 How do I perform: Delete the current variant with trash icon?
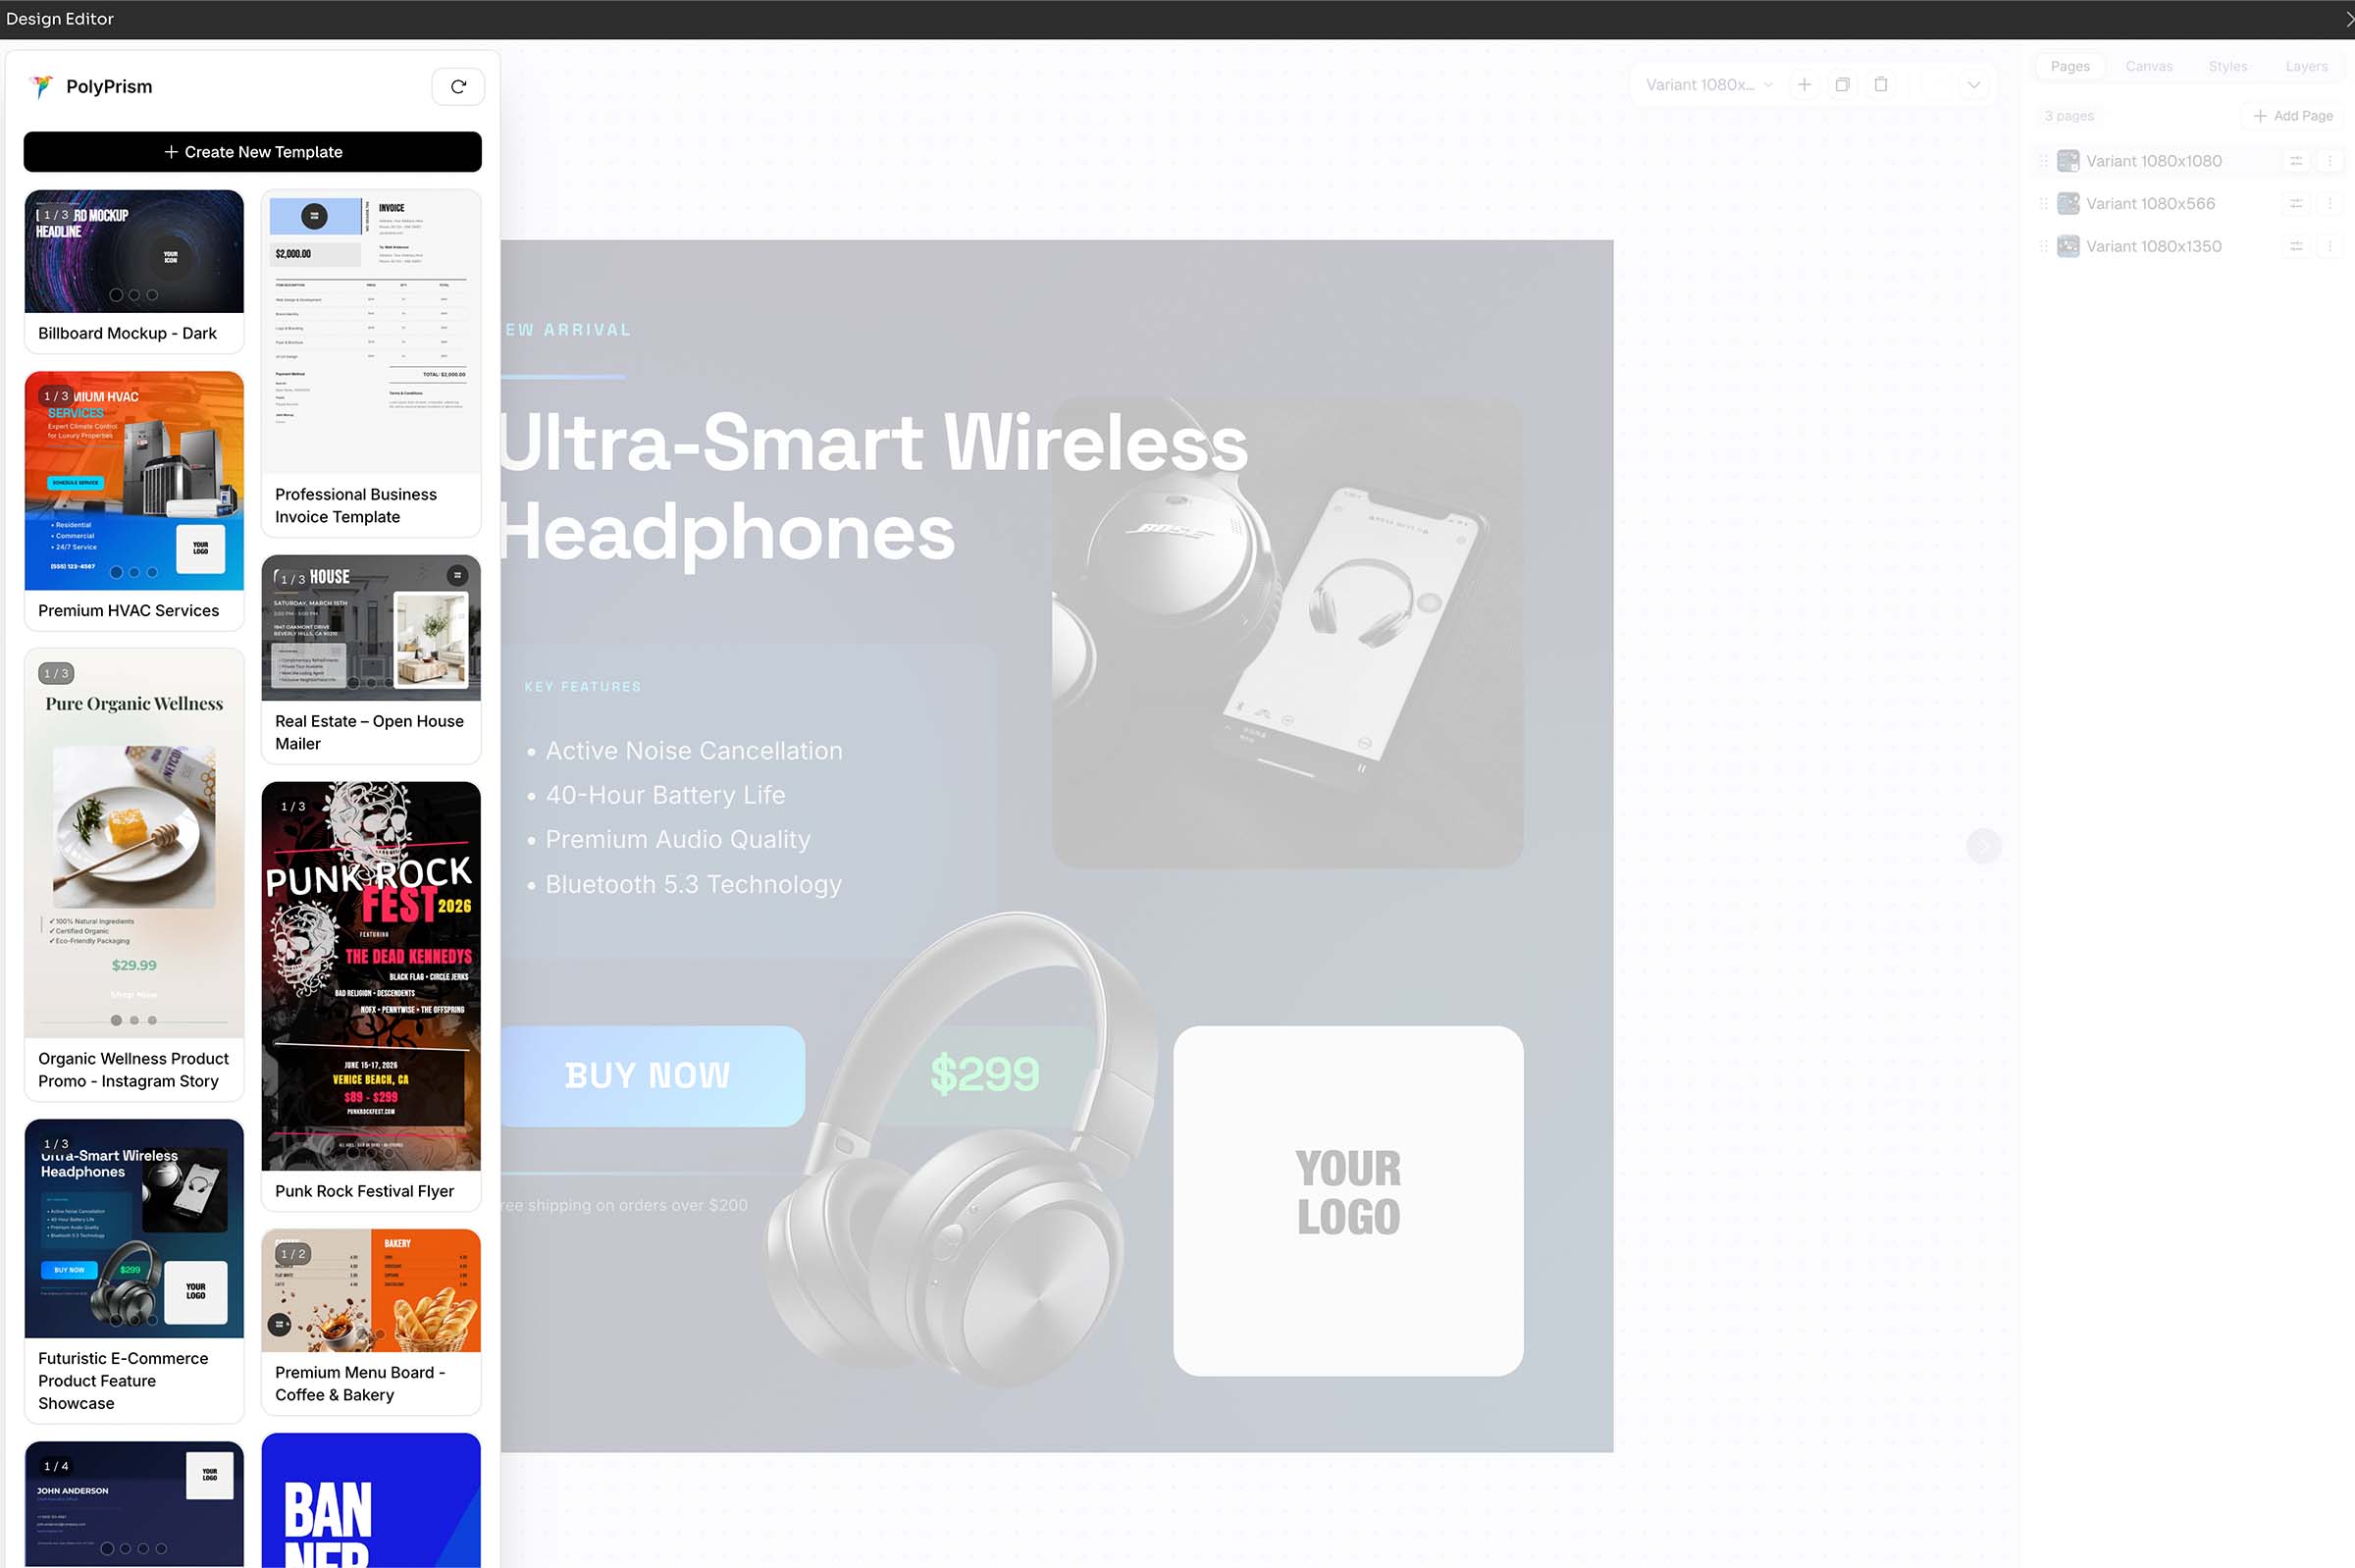tap(1881, 85)
